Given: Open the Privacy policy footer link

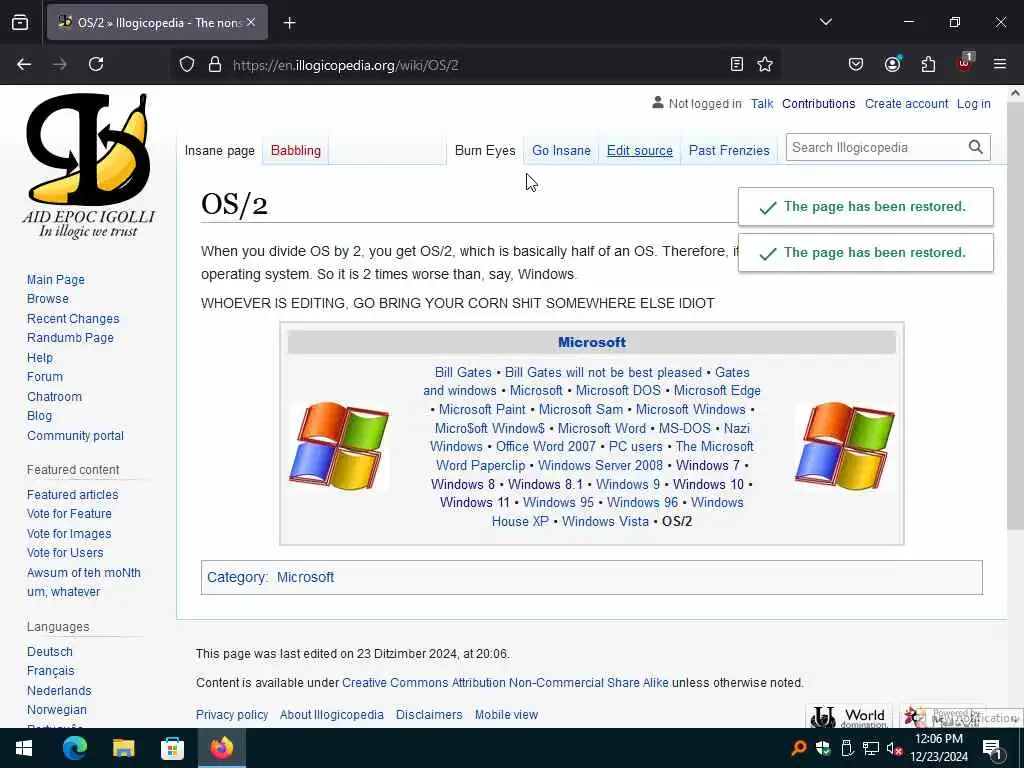Looking at the screenshot, I should click(x=232, y=714).
